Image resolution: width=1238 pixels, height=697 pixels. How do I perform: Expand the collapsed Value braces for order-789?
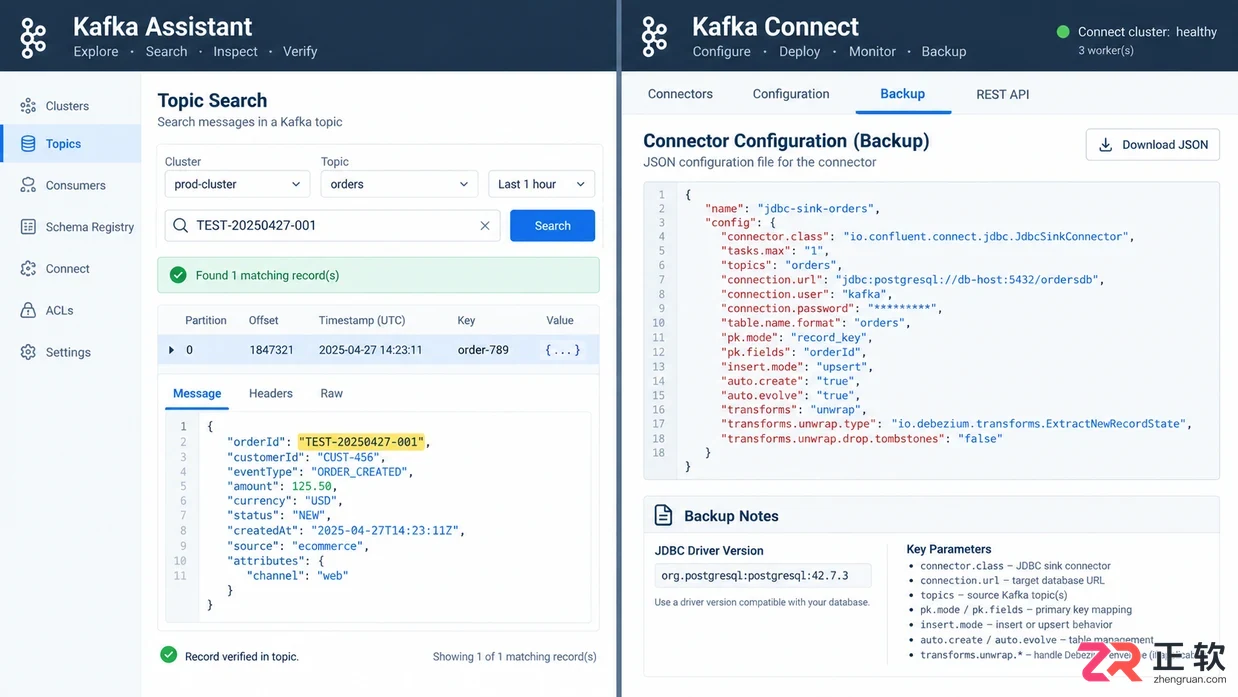click(562, 350)
